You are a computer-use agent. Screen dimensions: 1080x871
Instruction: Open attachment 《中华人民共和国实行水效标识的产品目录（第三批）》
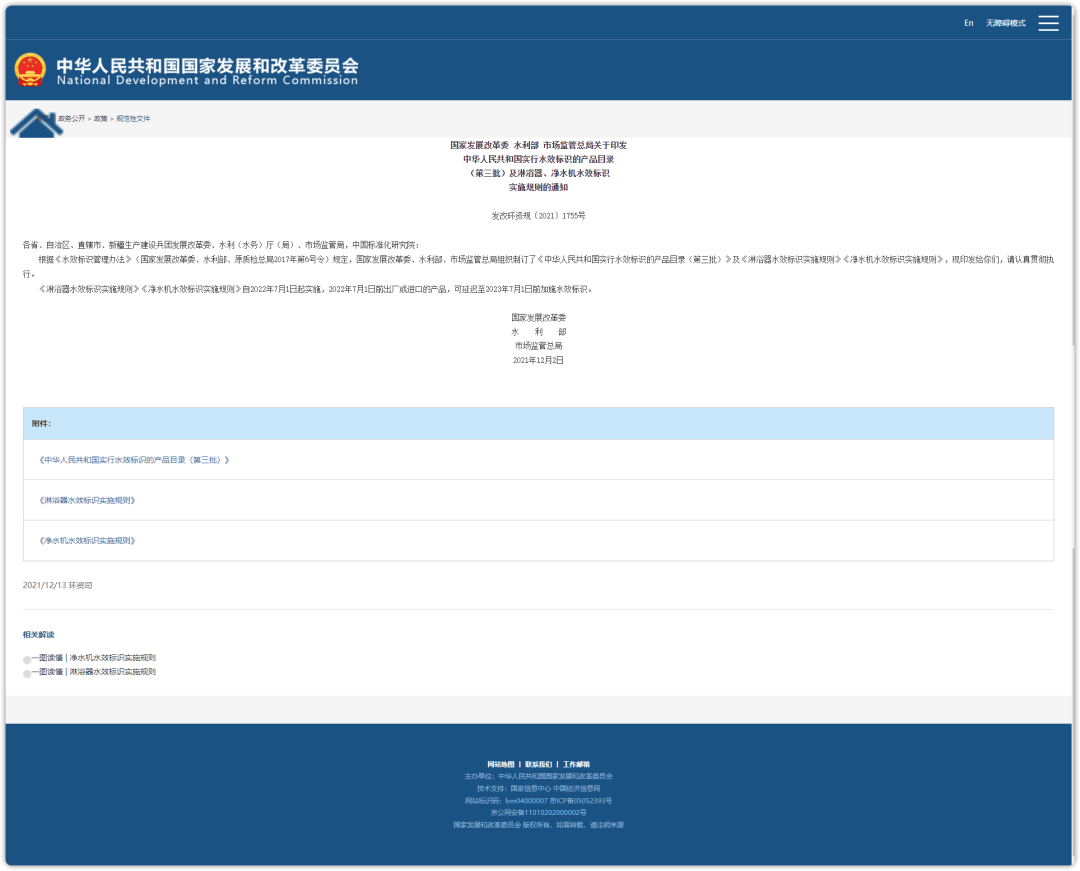134,460
